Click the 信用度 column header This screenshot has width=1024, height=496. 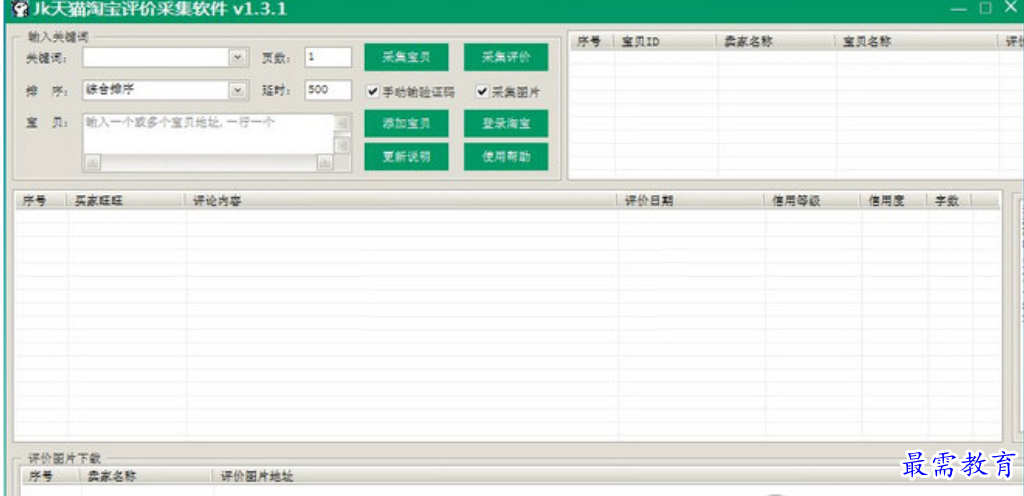pos(893,201)
